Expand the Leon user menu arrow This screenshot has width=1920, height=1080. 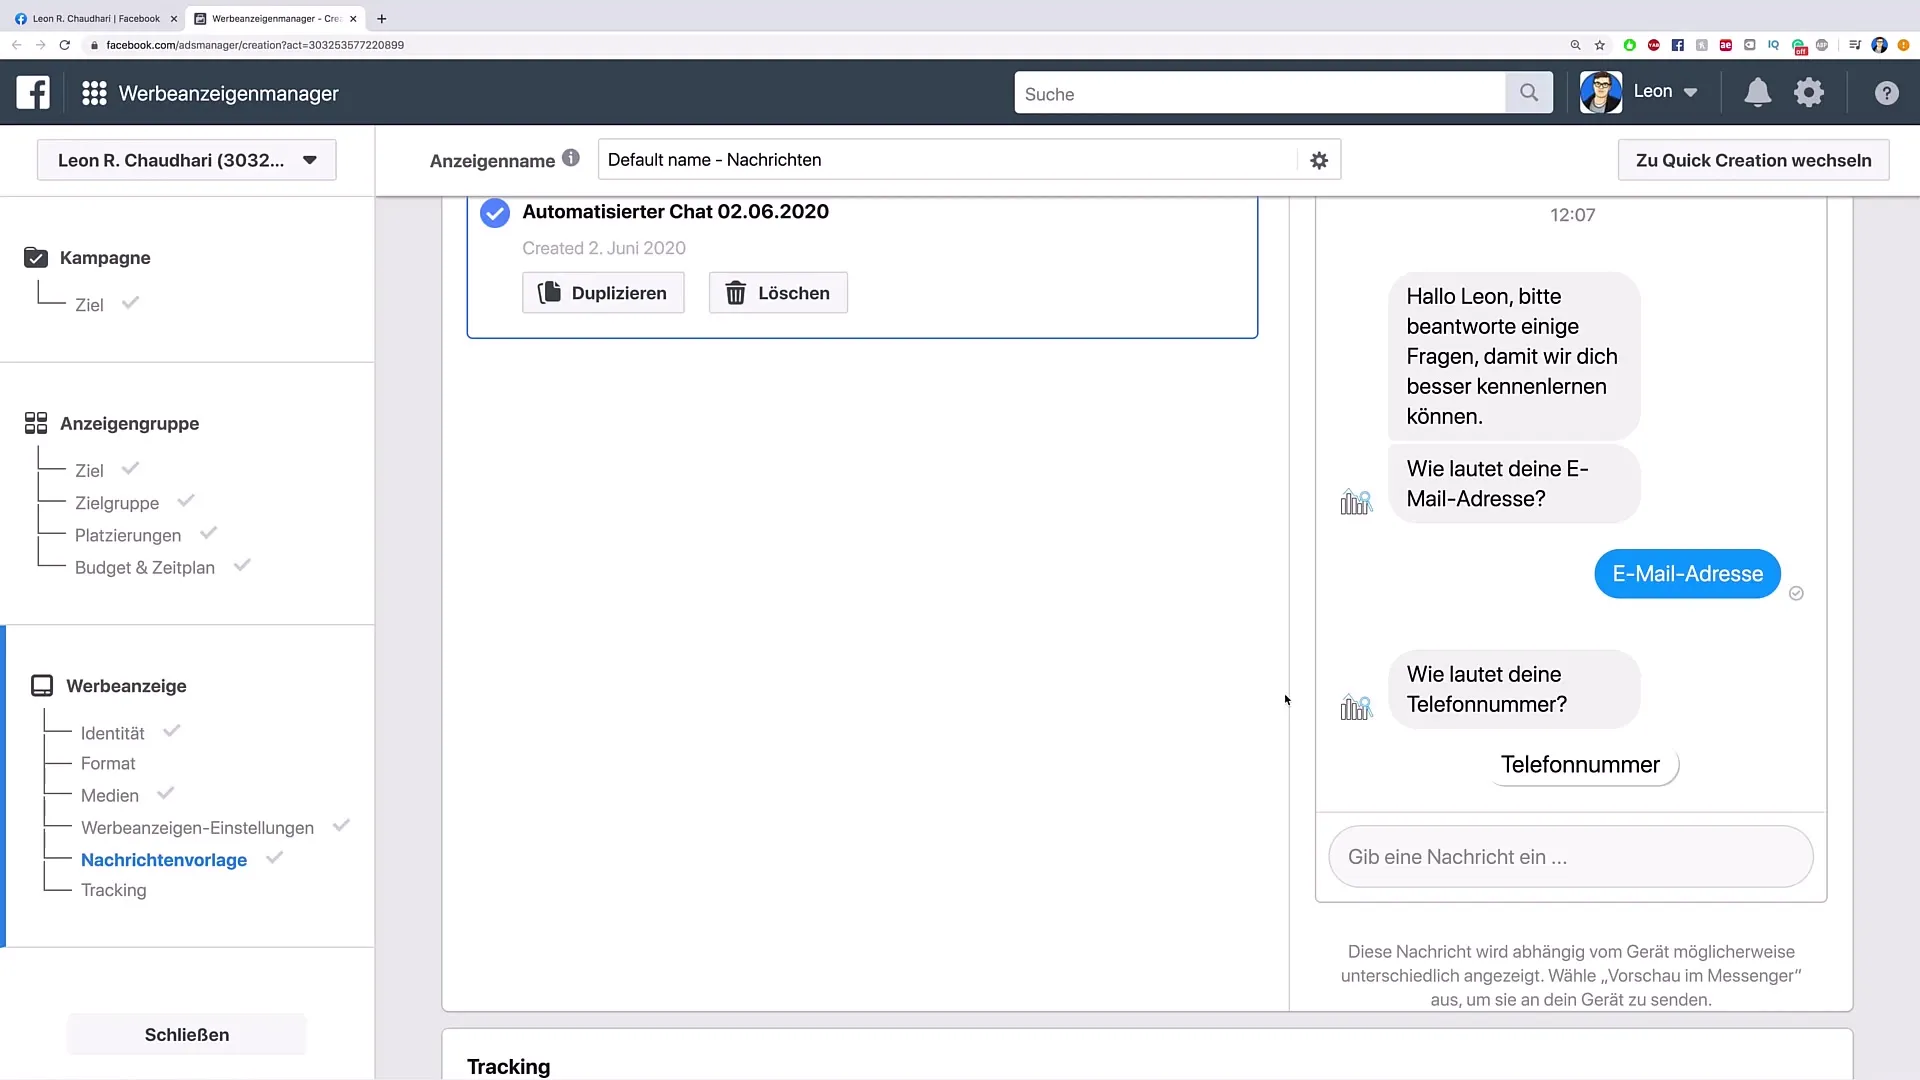coord(1690,92)
